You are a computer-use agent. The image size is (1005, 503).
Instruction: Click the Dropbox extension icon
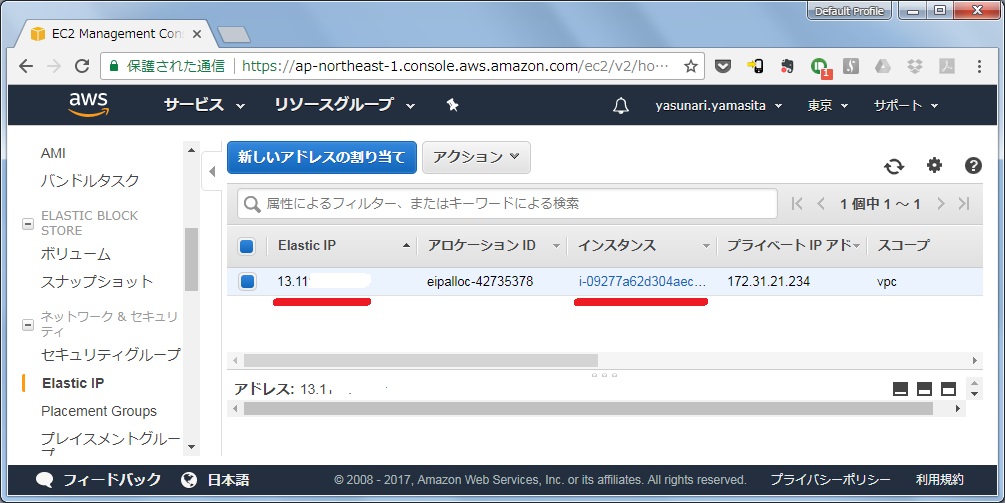pos(915,66)
